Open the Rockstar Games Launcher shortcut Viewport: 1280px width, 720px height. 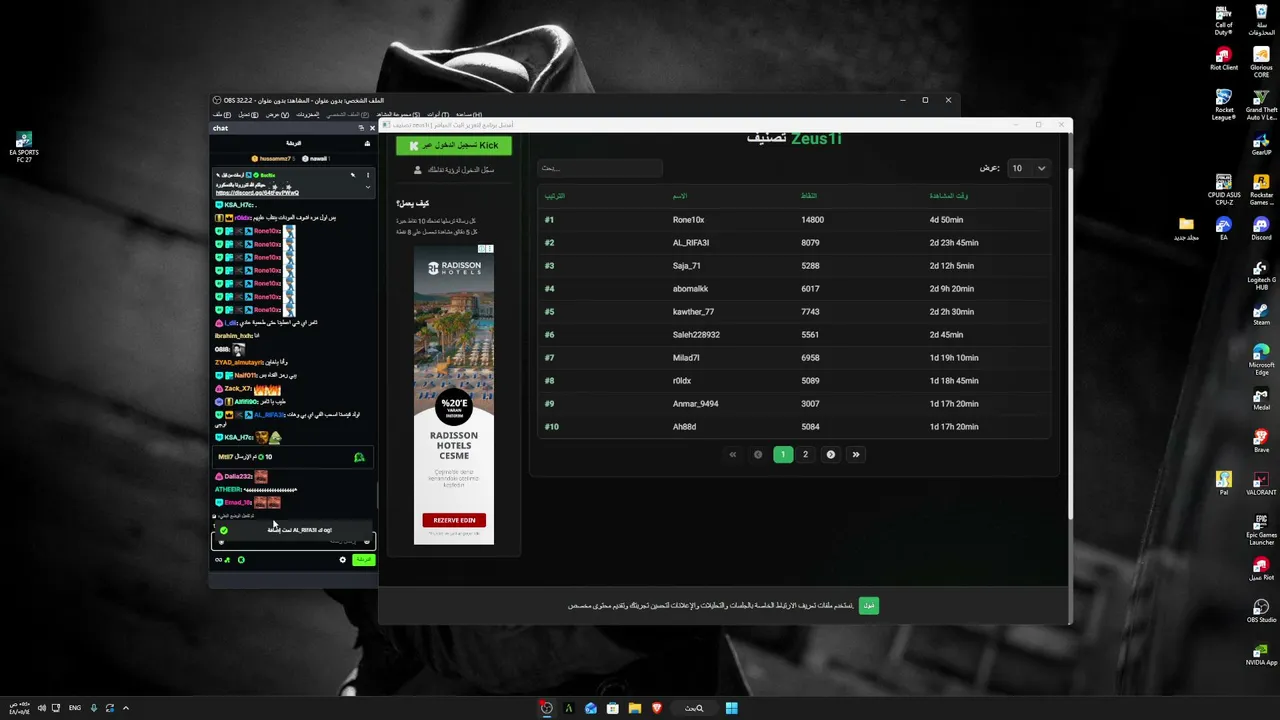pyautogui.click(x=1261, y=190)
